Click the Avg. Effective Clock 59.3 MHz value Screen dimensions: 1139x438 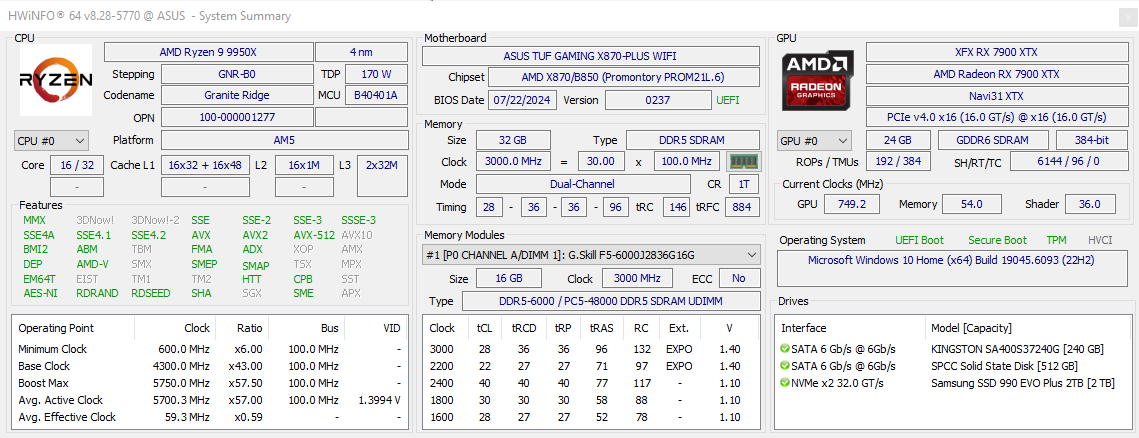pyautogui.click(x=187, y=417)
